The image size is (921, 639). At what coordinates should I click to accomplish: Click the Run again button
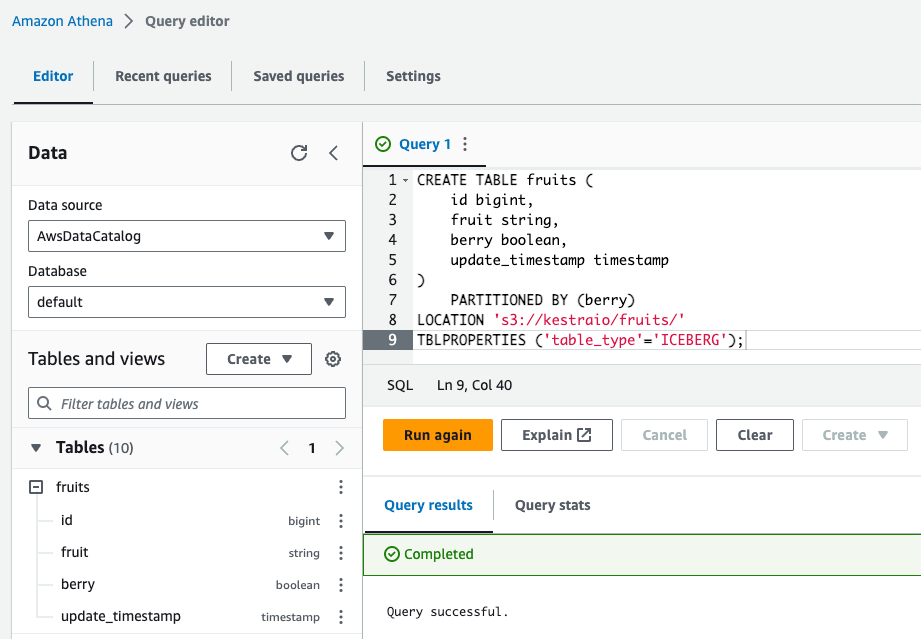pyautogui.click(x=437, y=435)
